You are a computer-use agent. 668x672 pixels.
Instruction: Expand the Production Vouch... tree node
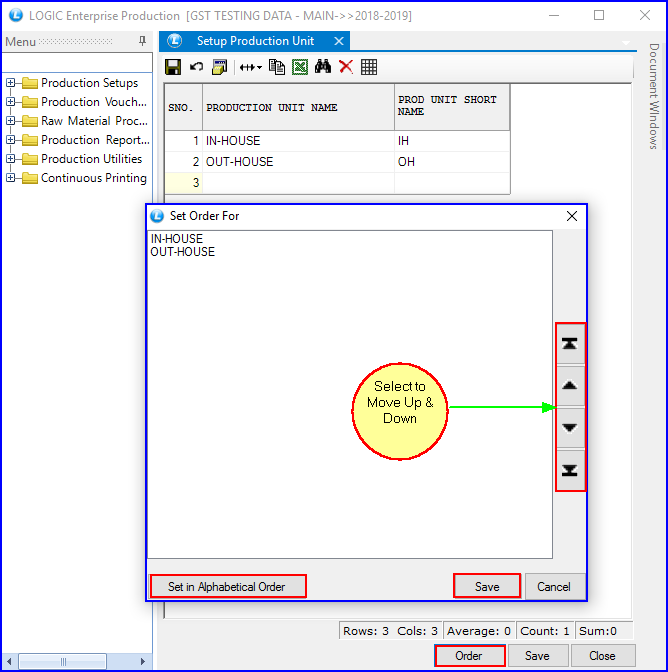[x=11, y=102]
